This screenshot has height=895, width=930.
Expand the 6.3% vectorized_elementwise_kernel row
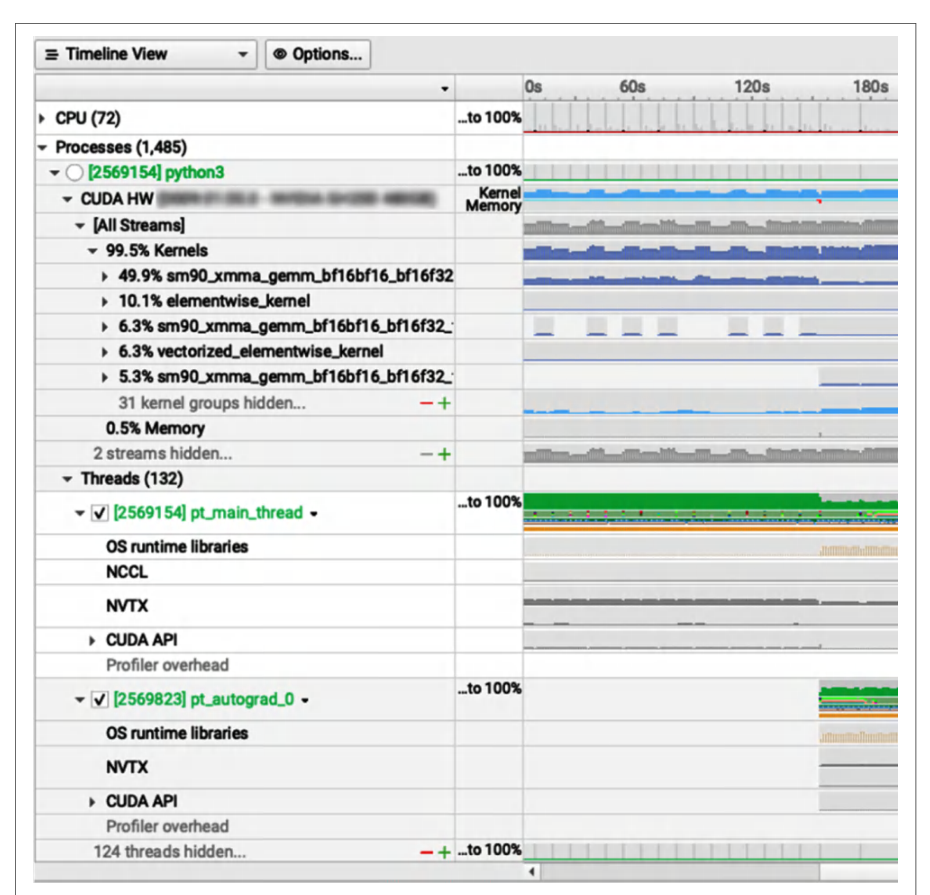pos(105,352)
